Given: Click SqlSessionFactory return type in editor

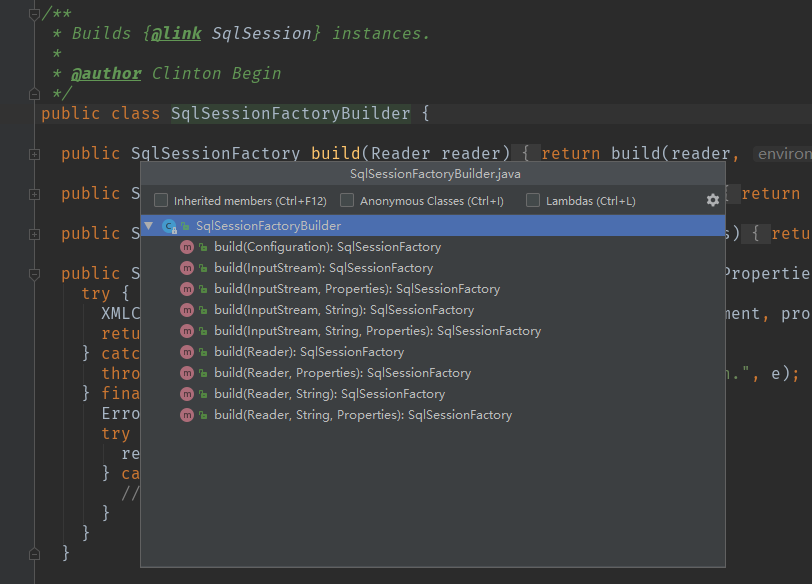Looking at the screenshot, I should (215, 153).
